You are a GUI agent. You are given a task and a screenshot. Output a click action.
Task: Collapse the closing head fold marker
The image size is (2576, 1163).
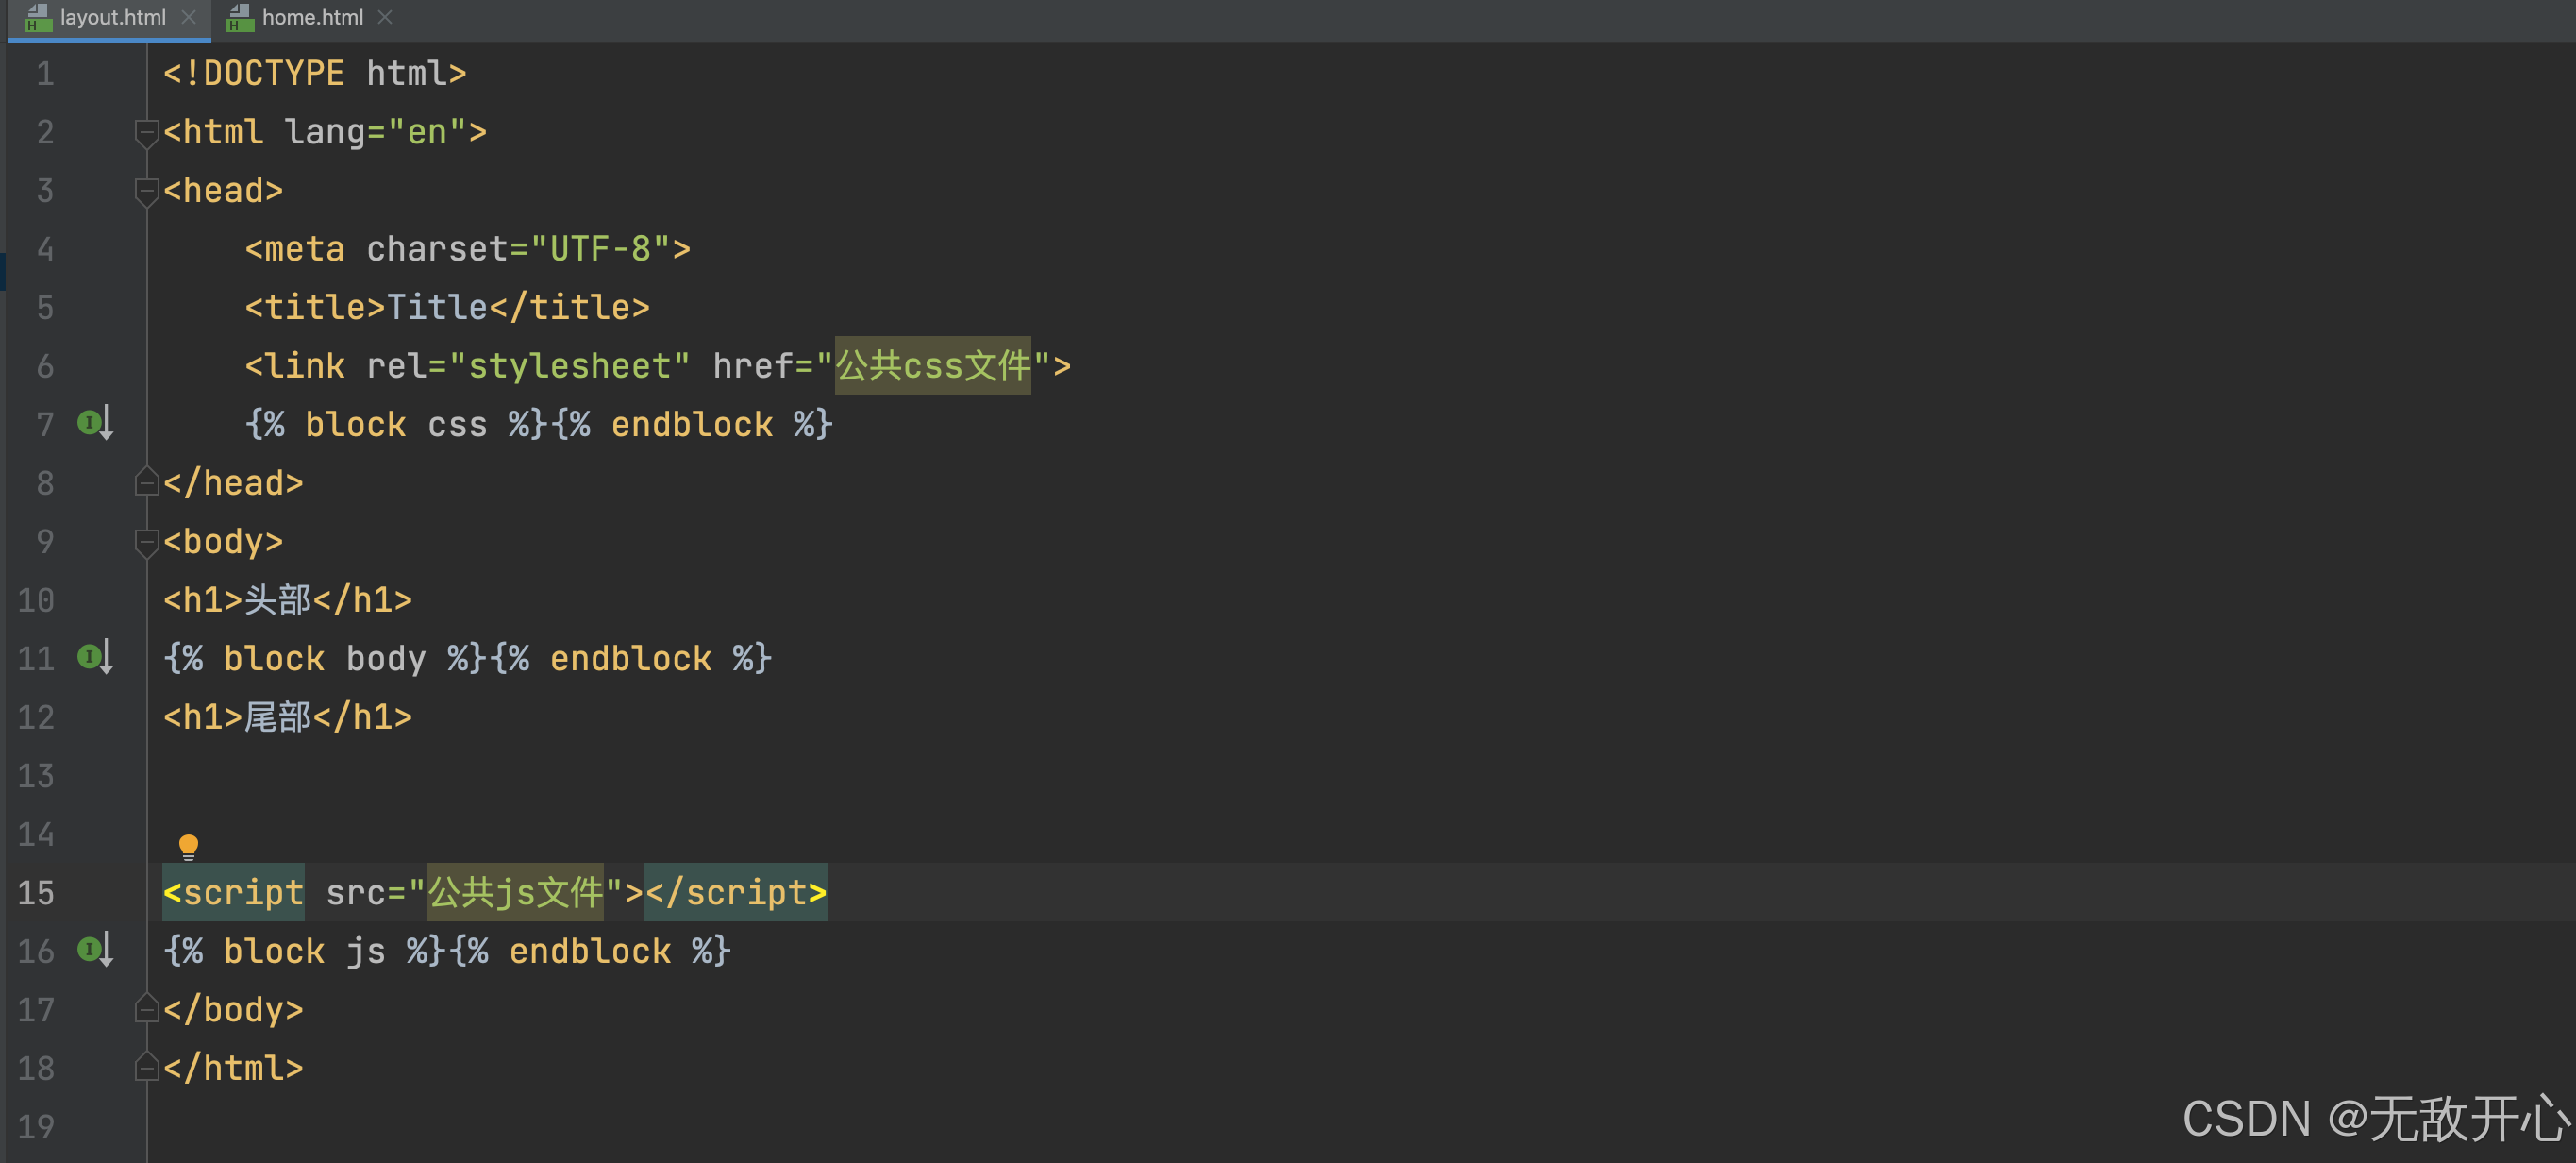click(146, 483)
